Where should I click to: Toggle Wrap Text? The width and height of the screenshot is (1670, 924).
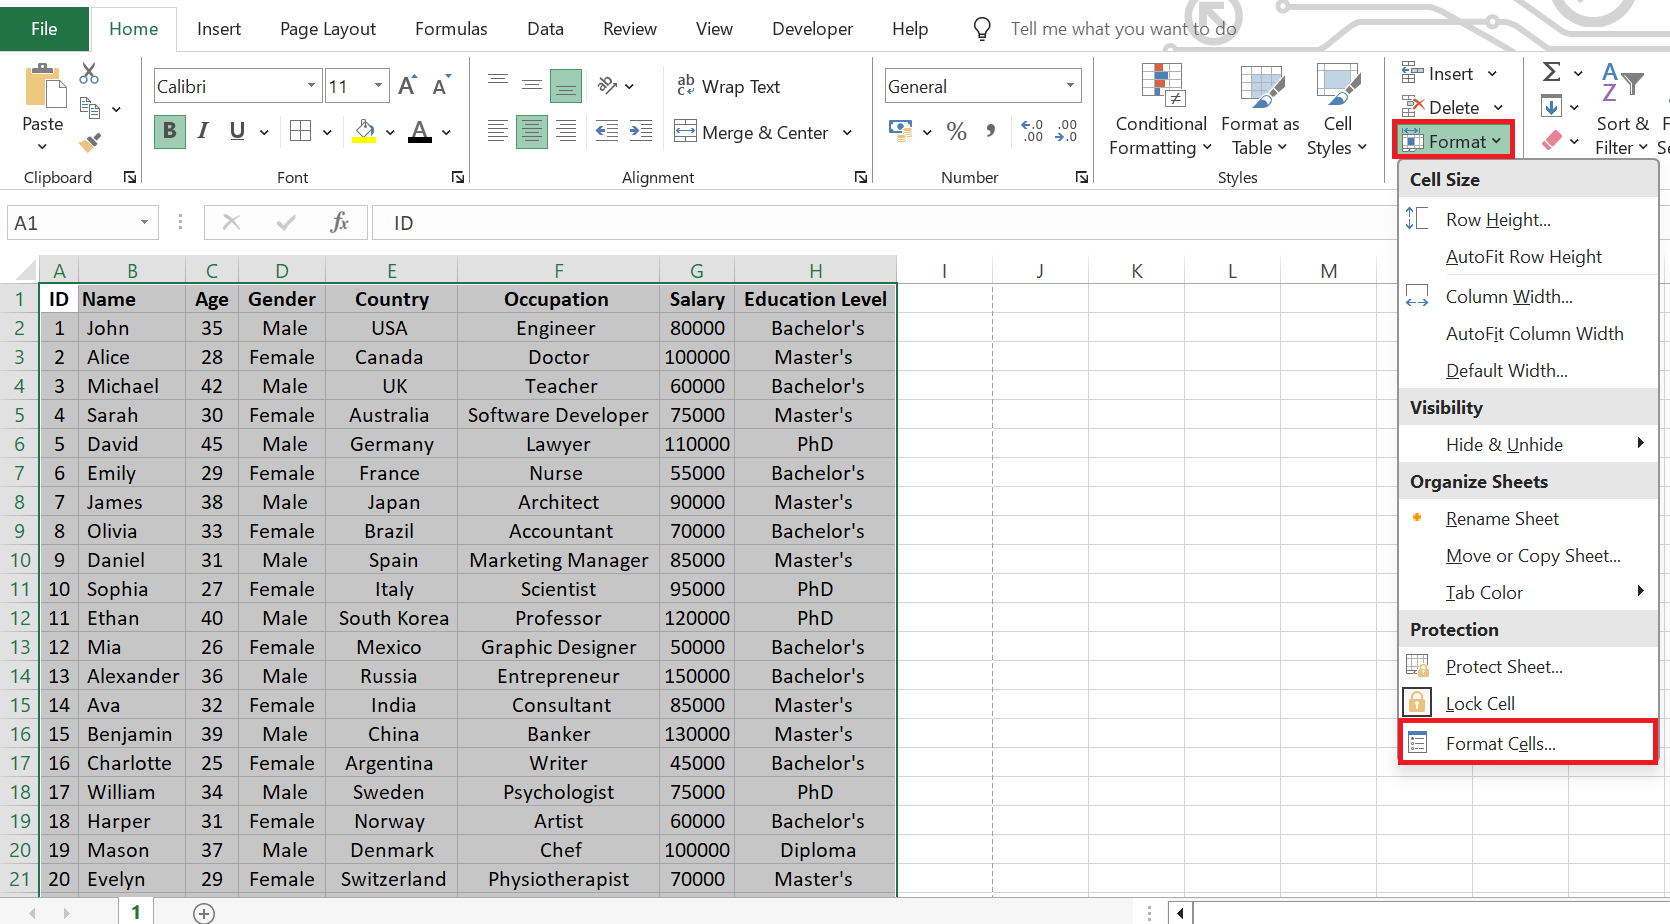(x=729, y=86)
